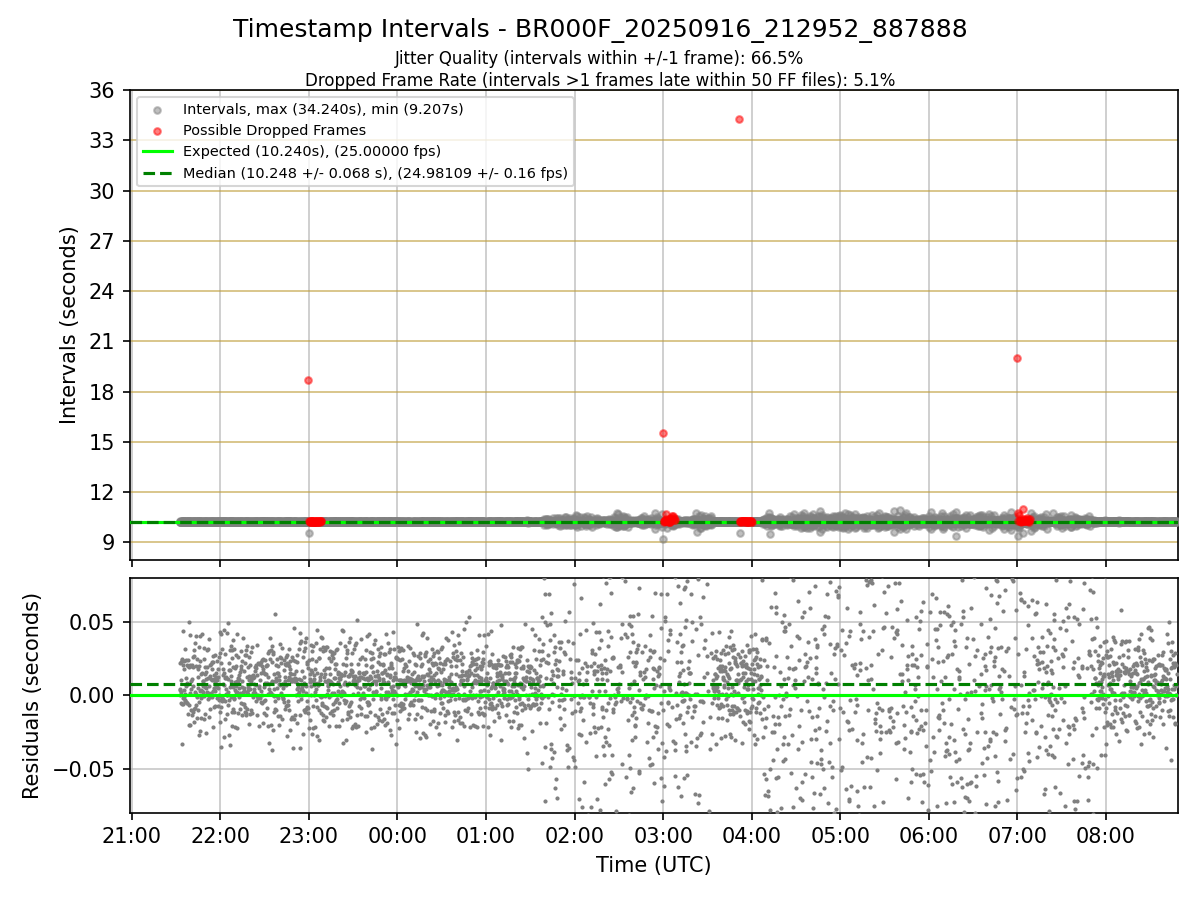Click the '01:00' x-axis tick label
Screen dimensions: 1200x900
click(x=486, y=834)
